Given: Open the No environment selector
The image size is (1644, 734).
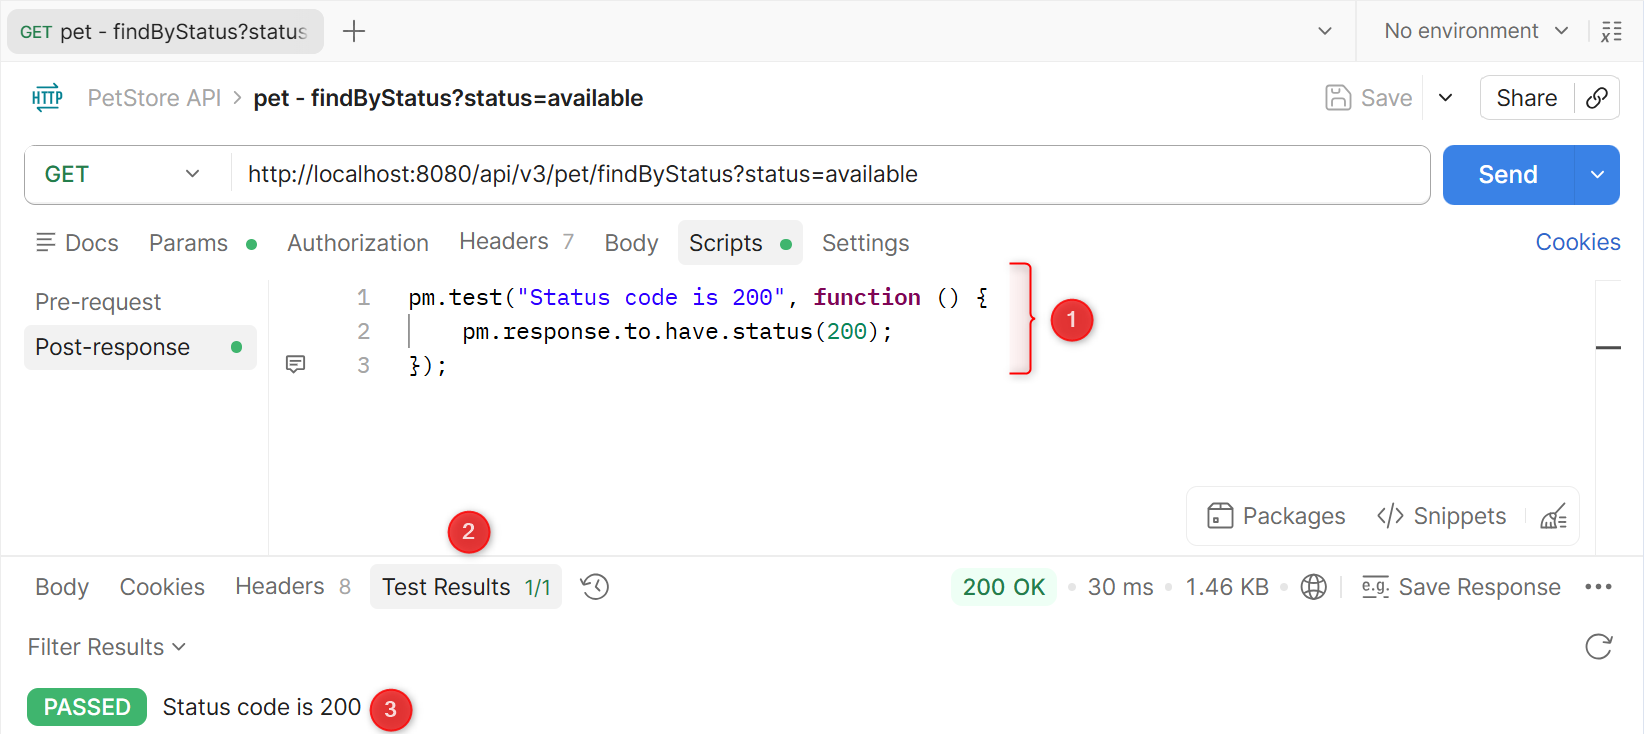Looking at the screenshot, I should click(x=1475, y=31).
